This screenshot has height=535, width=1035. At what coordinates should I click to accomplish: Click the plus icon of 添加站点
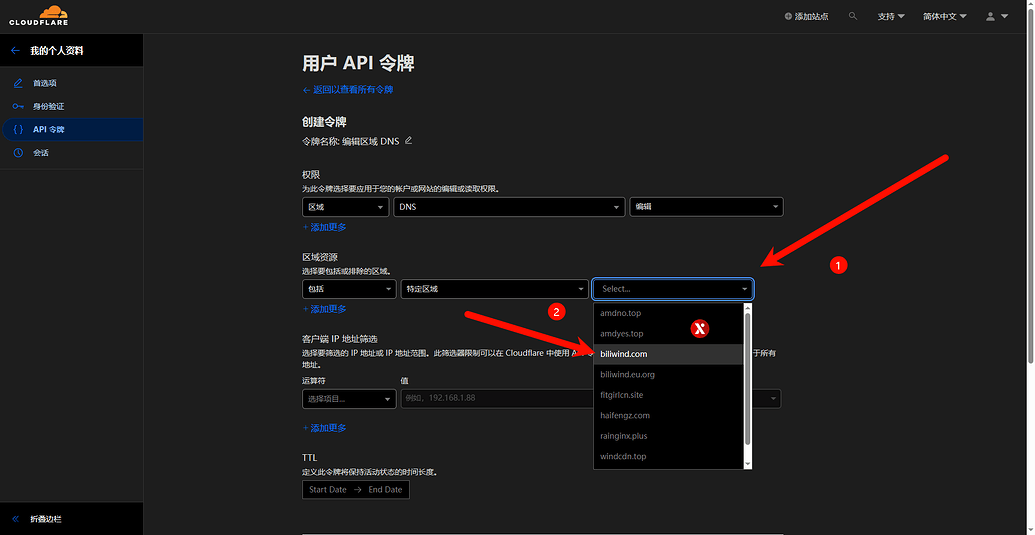788,16
